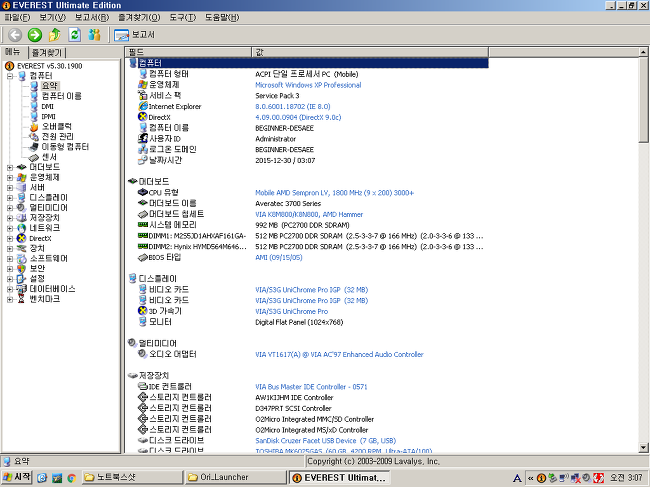Screen dimensions: 650x487
Task: Open VIA K8M800/K8N800, AMD Hammer link
Action: coord(309,214)
